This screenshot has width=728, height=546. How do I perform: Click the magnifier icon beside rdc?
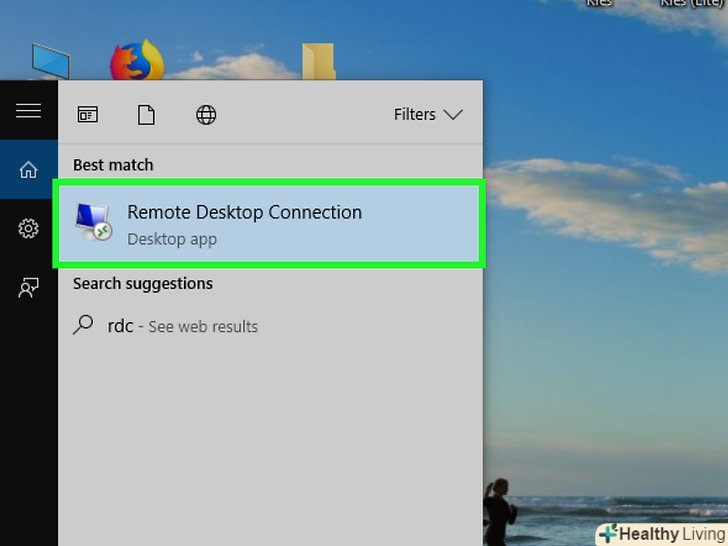click(x=83, y=325)
